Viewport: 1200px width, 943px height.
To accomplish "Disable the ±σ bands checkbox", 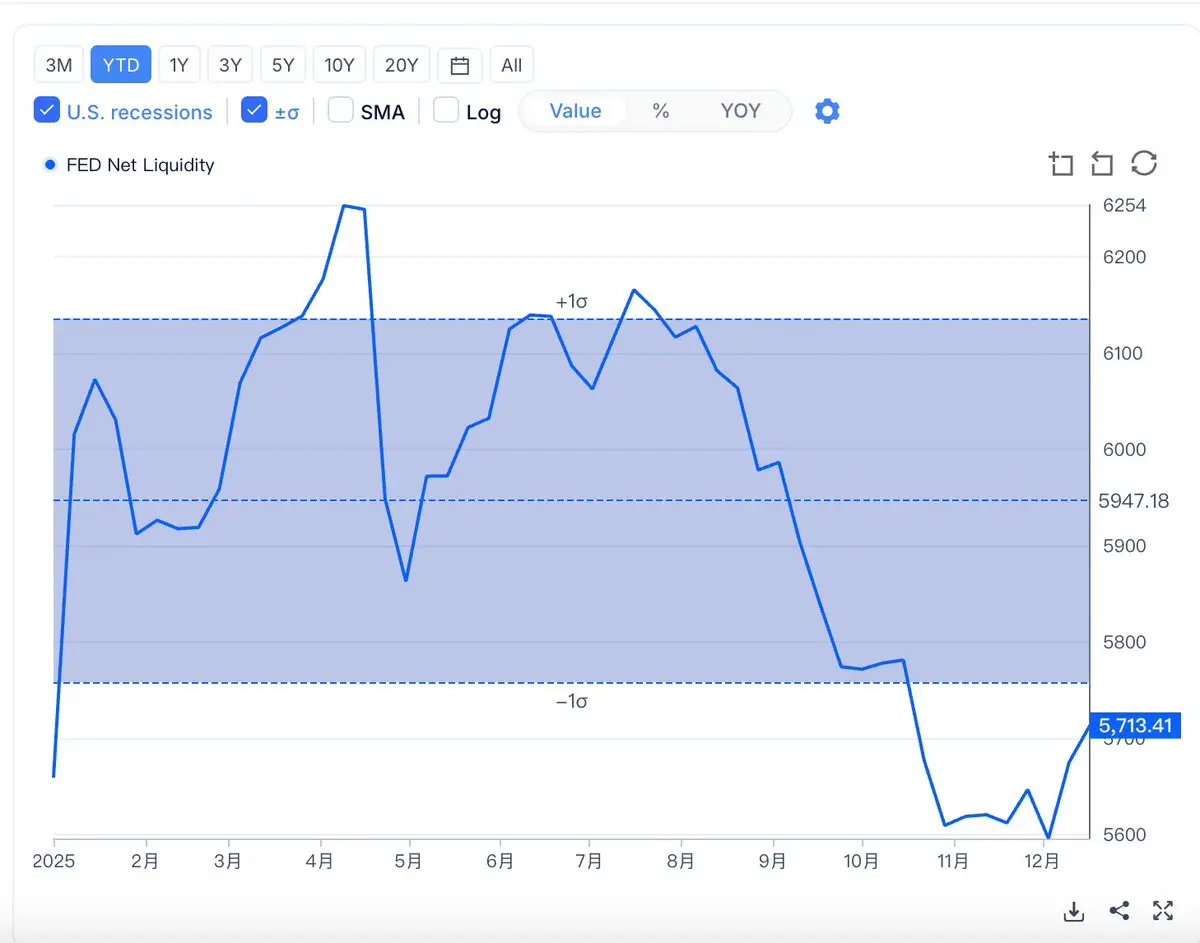I will (254, 110).
